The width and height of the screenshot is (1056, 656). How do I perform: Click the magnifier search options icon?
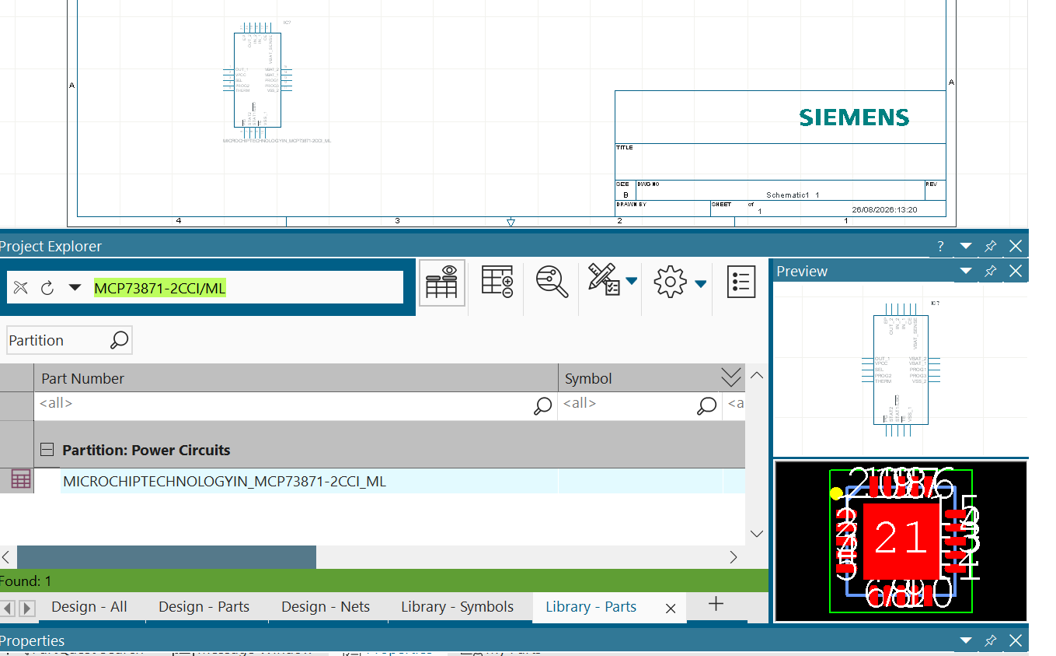pyautogui.click(x=552, y=282)
